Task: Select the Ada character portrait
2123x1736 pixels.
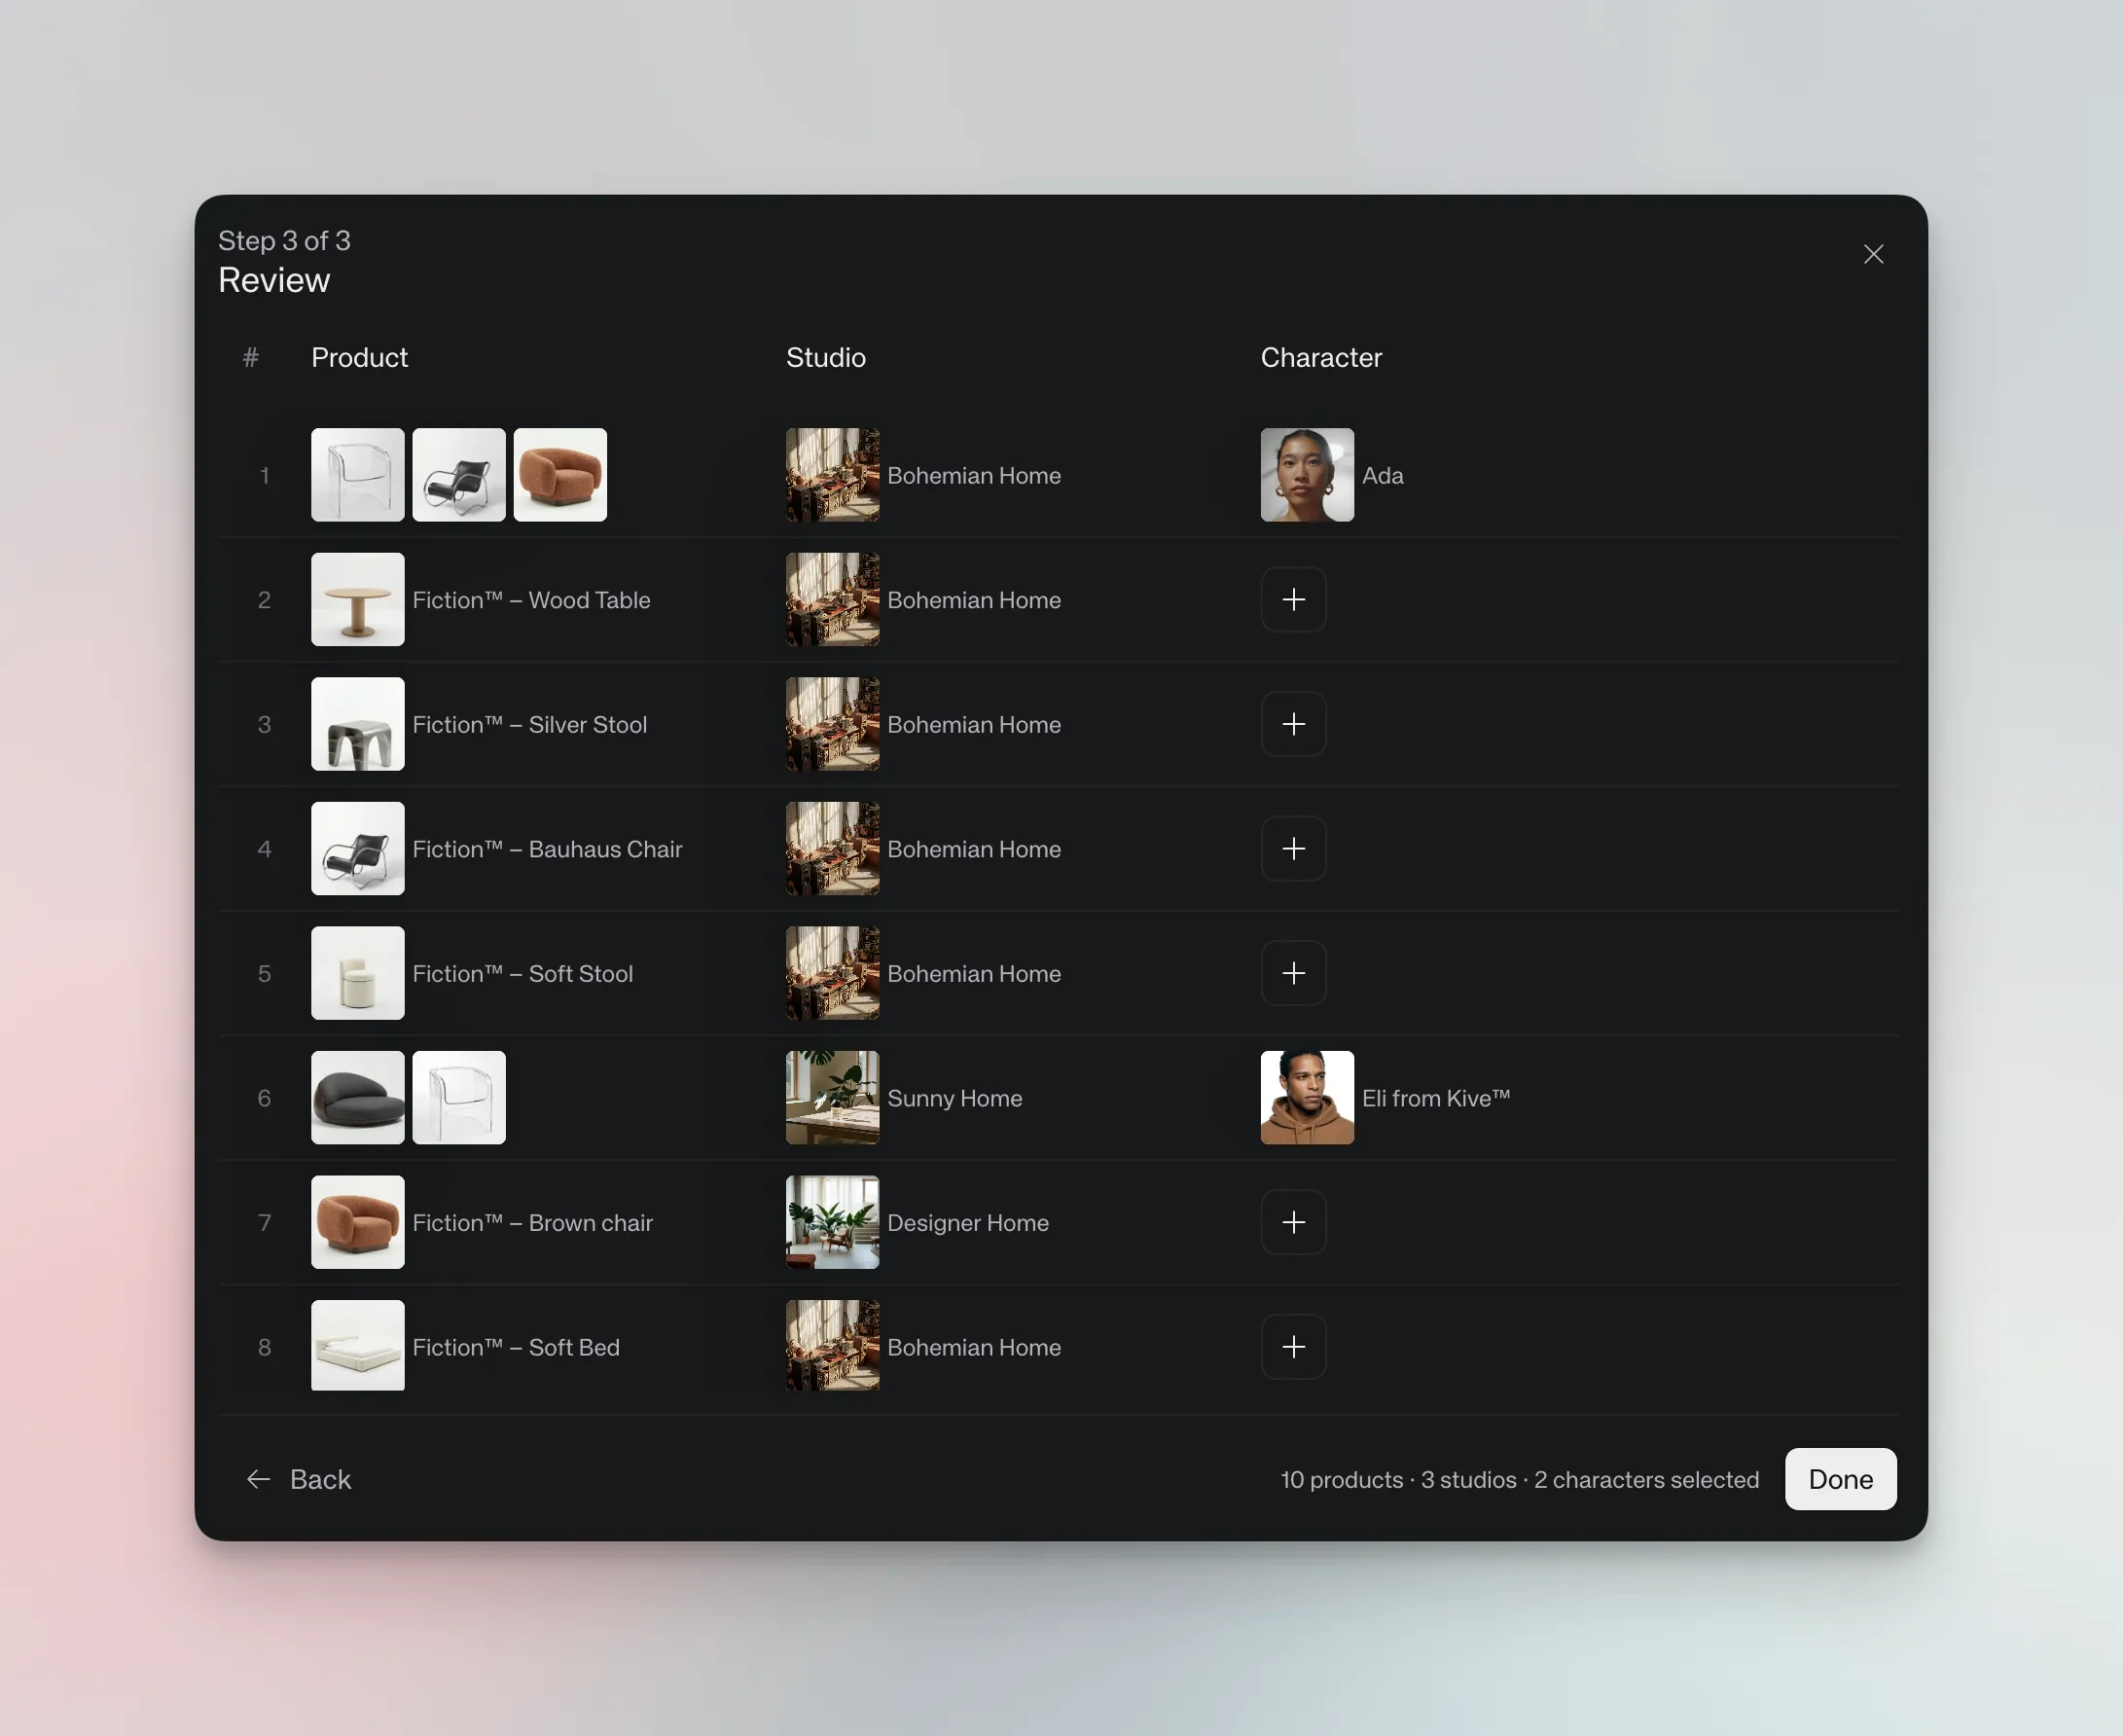Action: click(x=1307, y=475)
